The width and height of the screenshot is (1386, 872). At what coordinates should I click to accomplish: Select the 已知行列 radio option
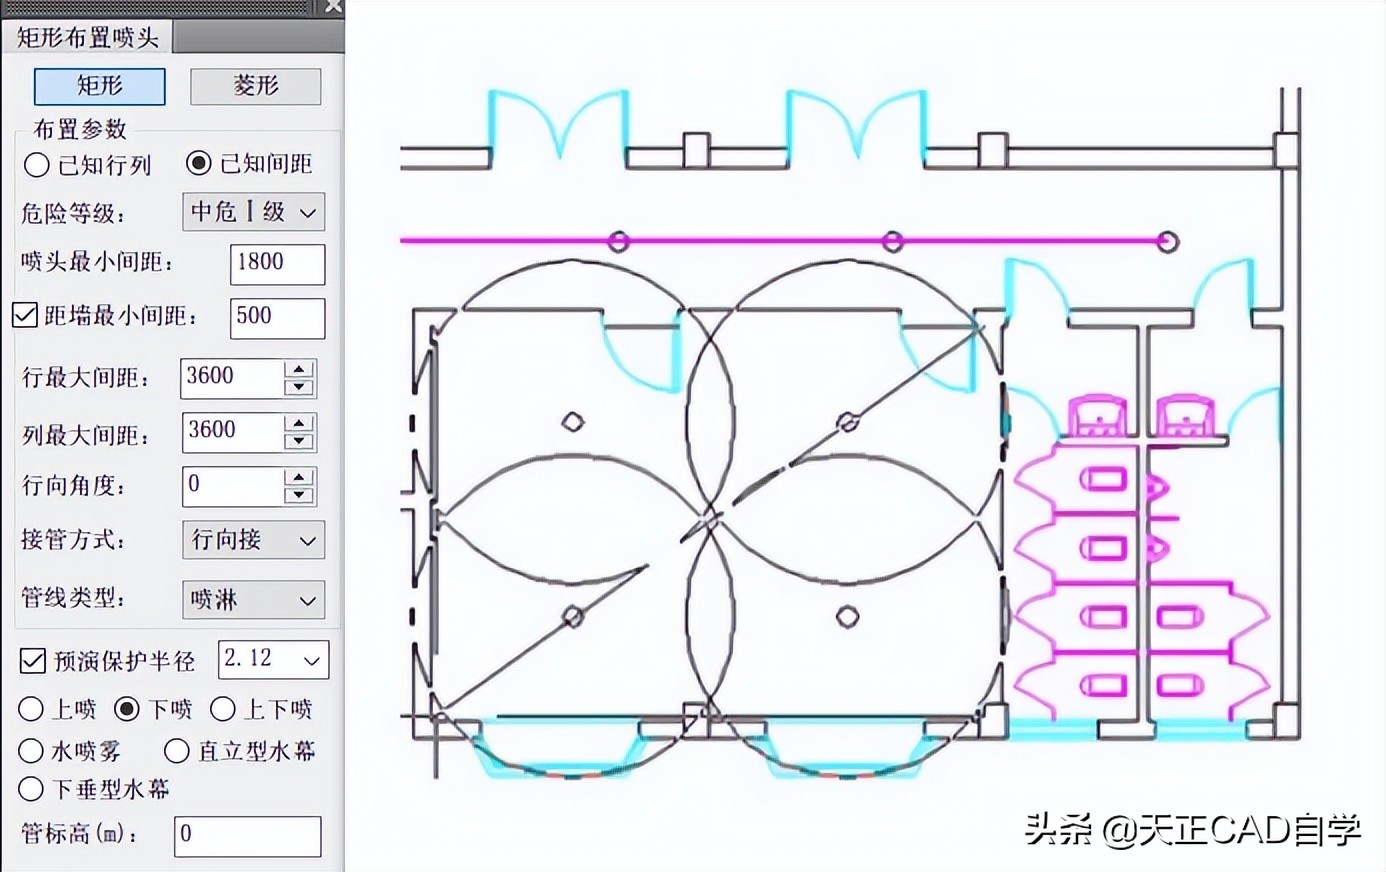click(x=35, y=165)
